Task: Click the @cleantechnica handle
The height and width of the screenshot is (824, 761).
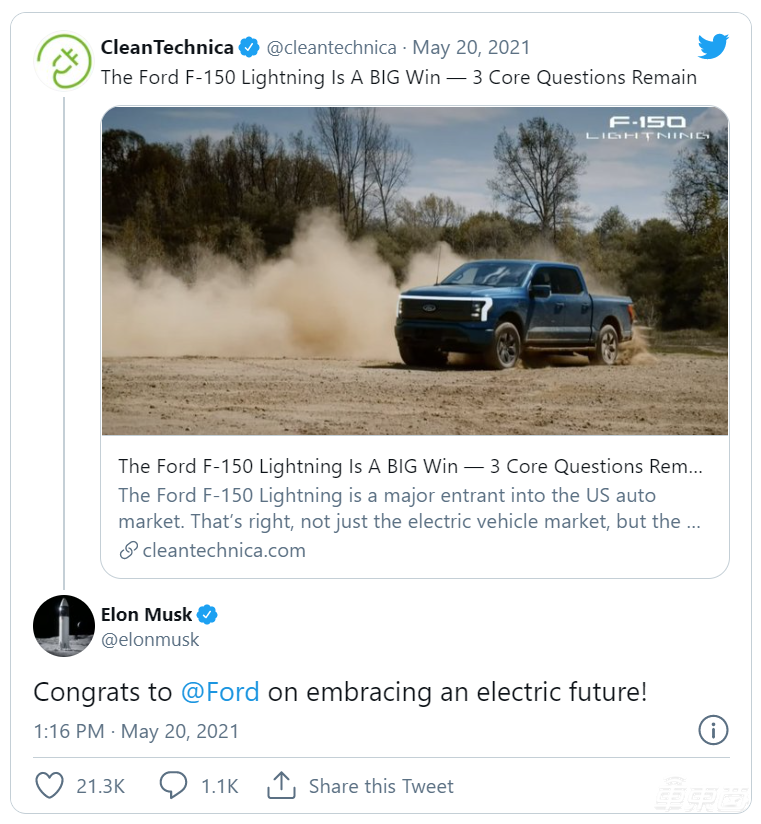Action: click(x=333, y=47)
